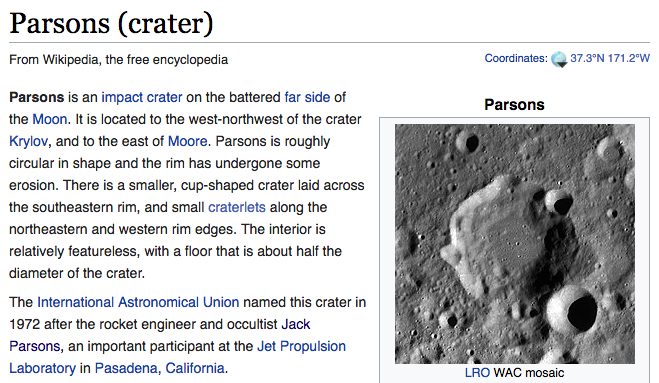Open the impact crater link
The image size is (659, 383).
(142, 97)
